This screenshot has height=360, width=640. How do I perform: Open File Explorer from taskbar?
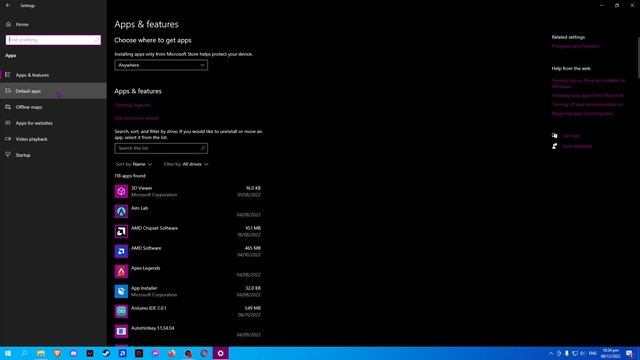(41, 353)
